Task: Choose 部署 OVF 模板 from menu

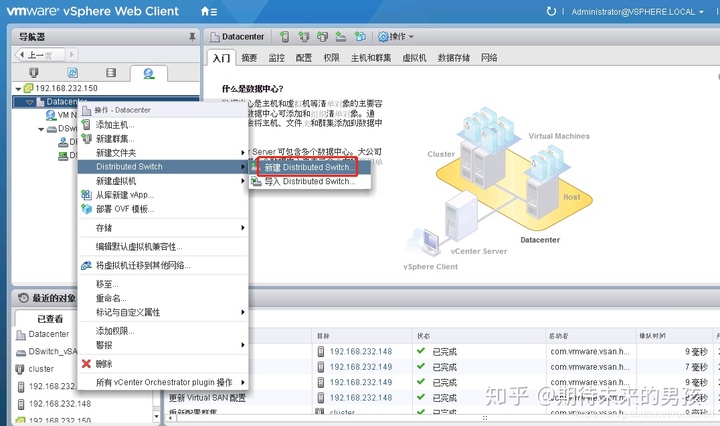Action: pyautogui.click(x=163, y=209)
